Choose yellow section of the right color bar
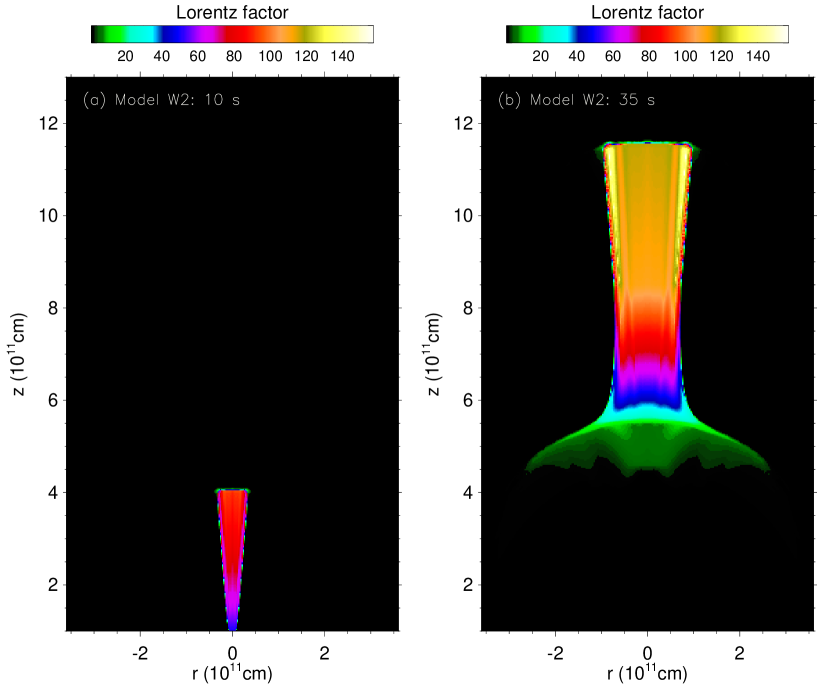This screenshot has height=686, width=830. tap(745, 34)
